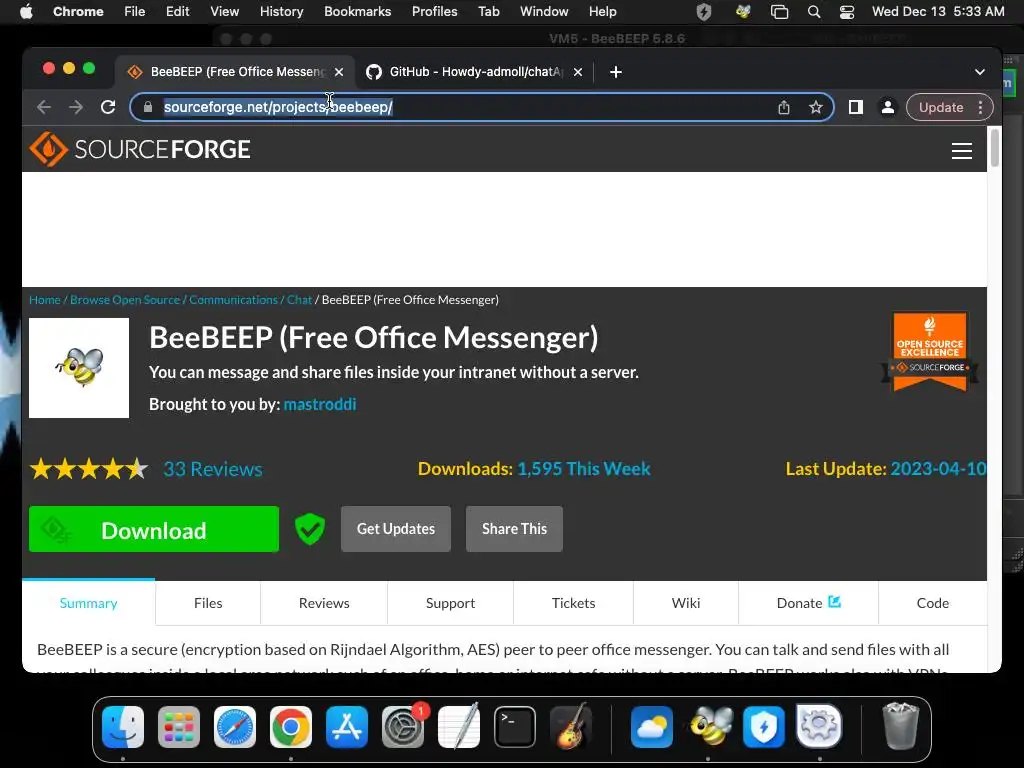Screen dimensions: 1024x768
Task: Expand the tab search chevron
Action: point(980,72)
